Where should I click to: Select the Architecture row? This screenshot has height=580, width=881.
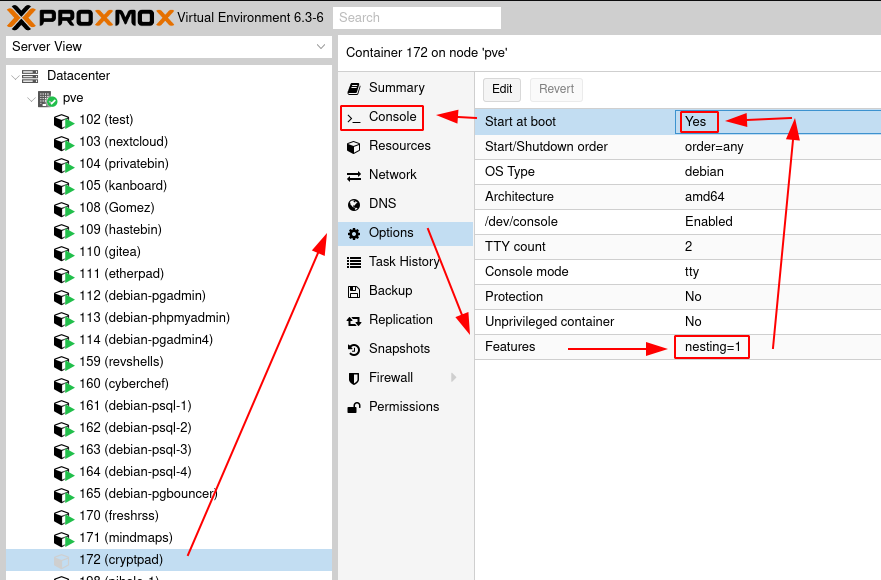(x=678, y=197)
